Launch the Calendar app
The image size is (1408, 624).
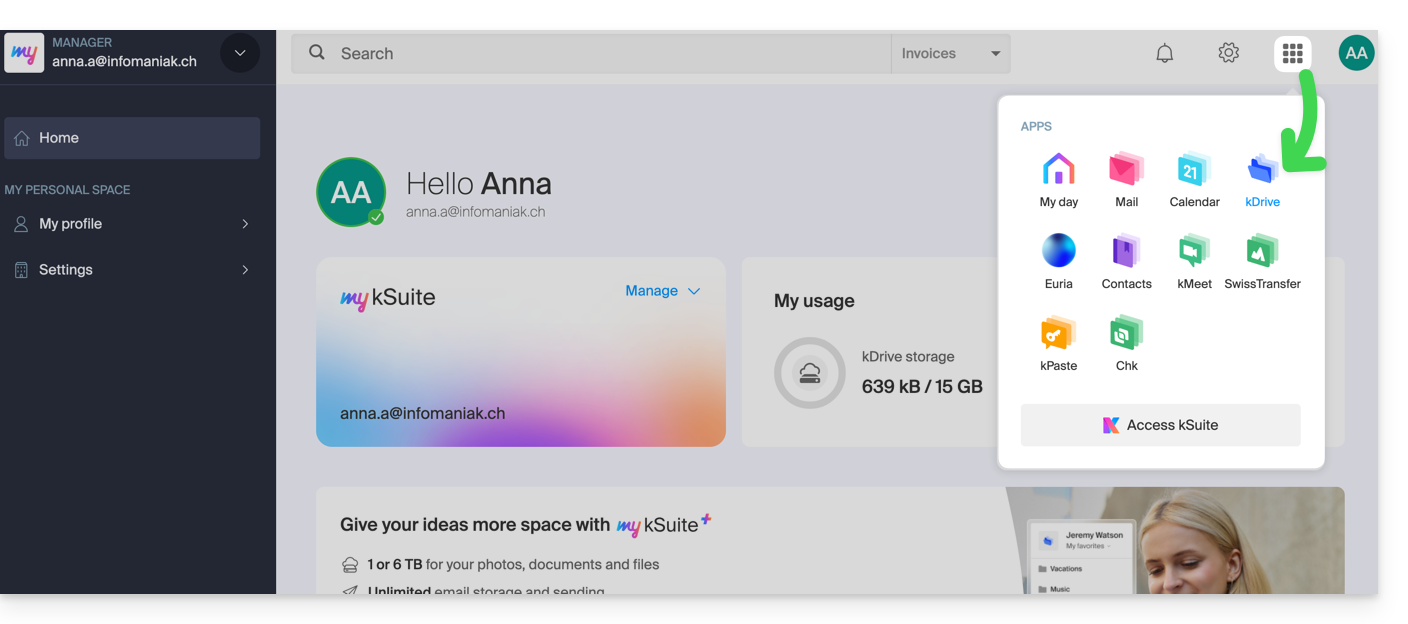pyautogui.click(x=1194, y=170)
